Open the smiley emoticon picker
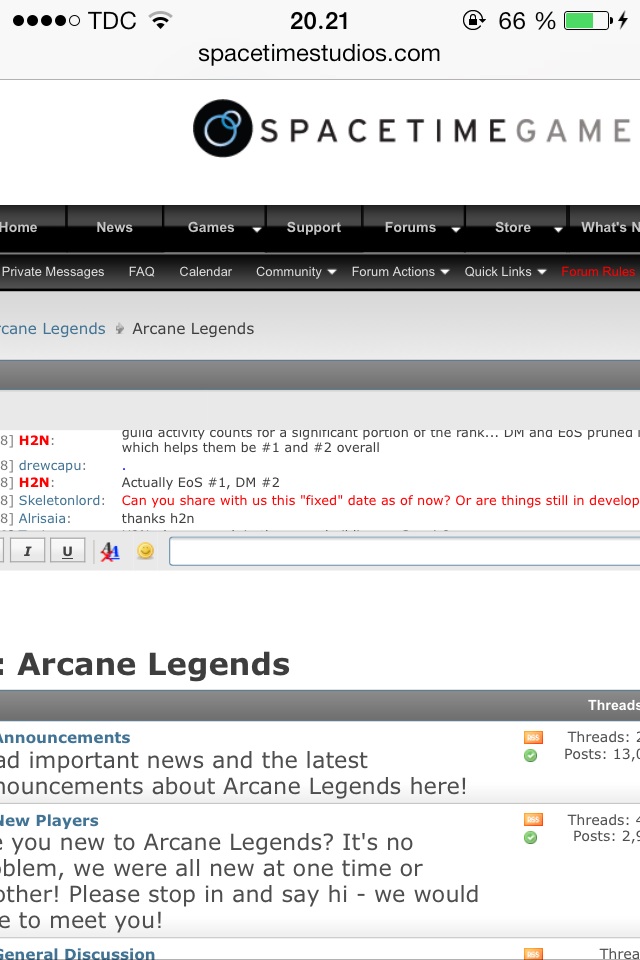 [x=145, y=551]
